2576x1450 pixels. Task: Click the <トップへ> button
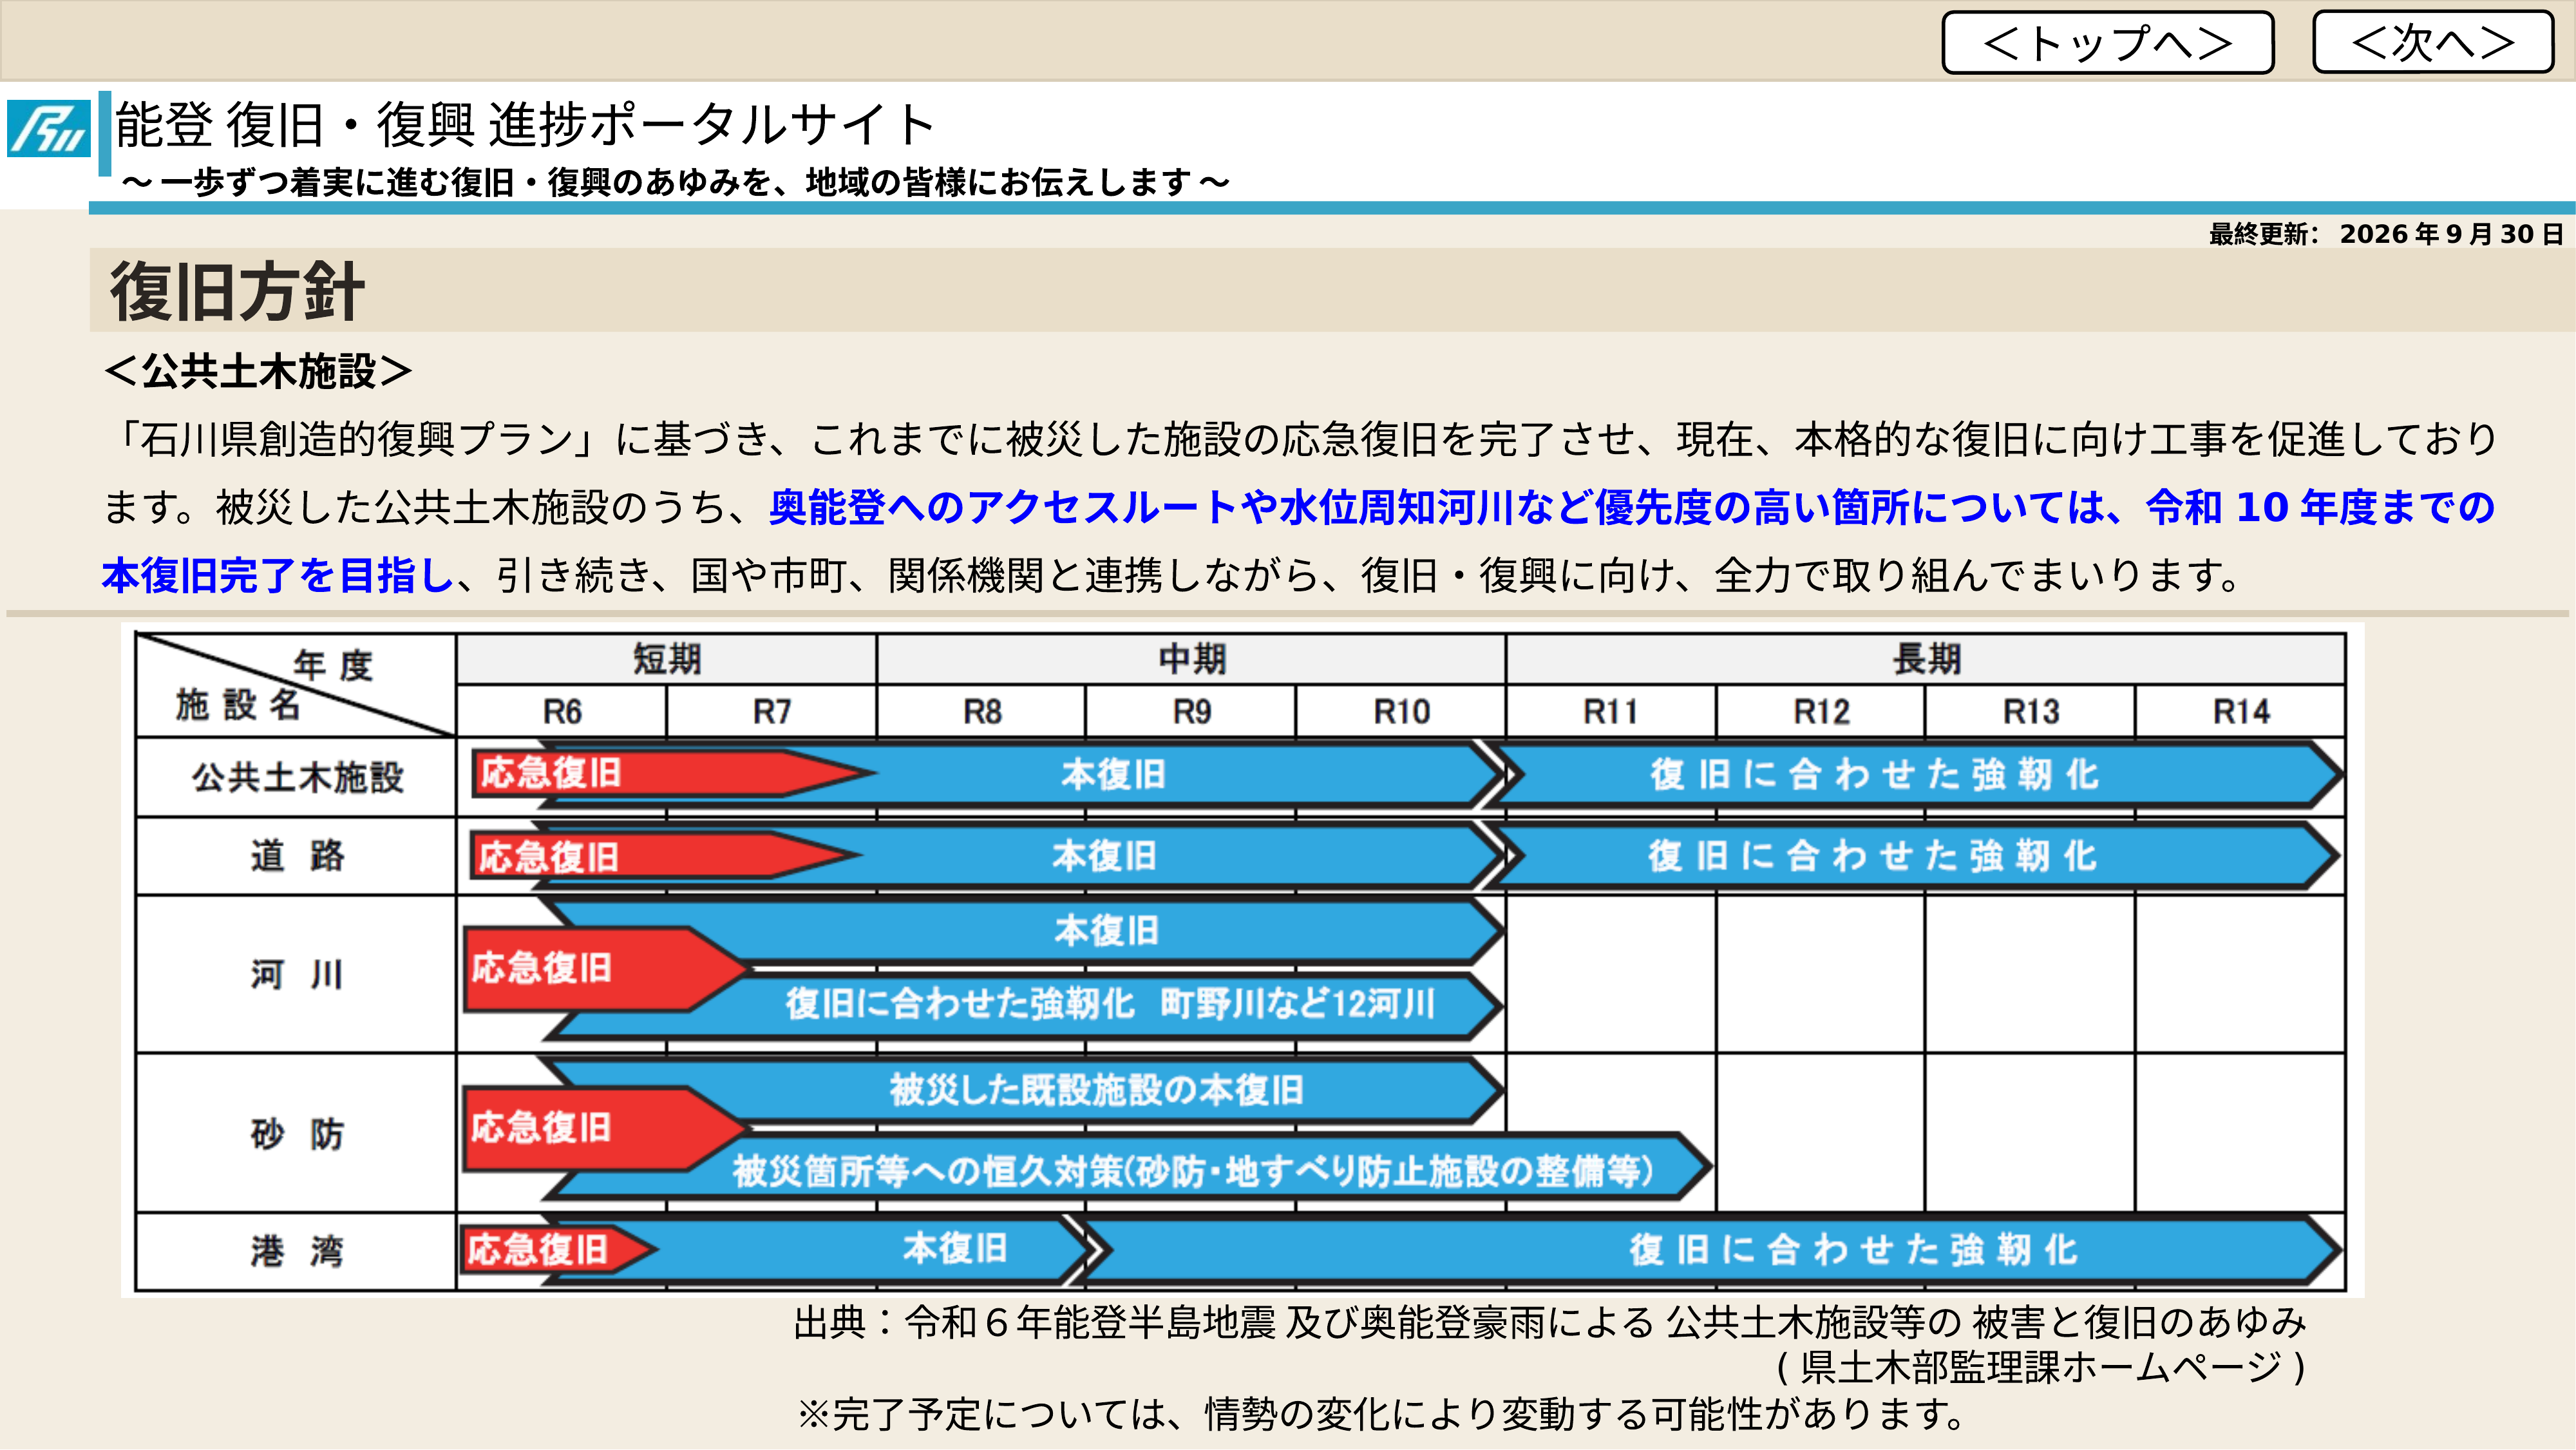coord(2107,43)
